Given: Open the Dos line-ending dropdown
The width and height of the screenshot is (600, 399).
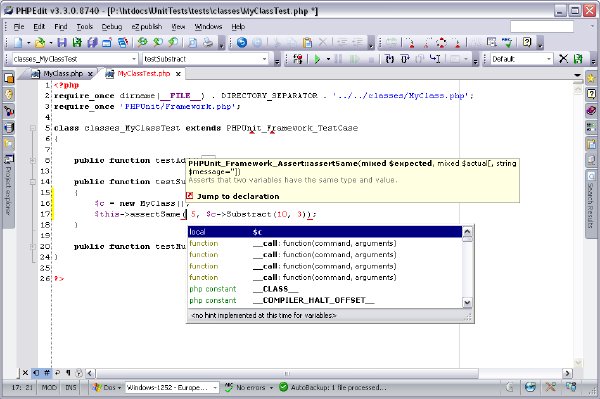Looking at the screenshot, I should tap(107, 387).
